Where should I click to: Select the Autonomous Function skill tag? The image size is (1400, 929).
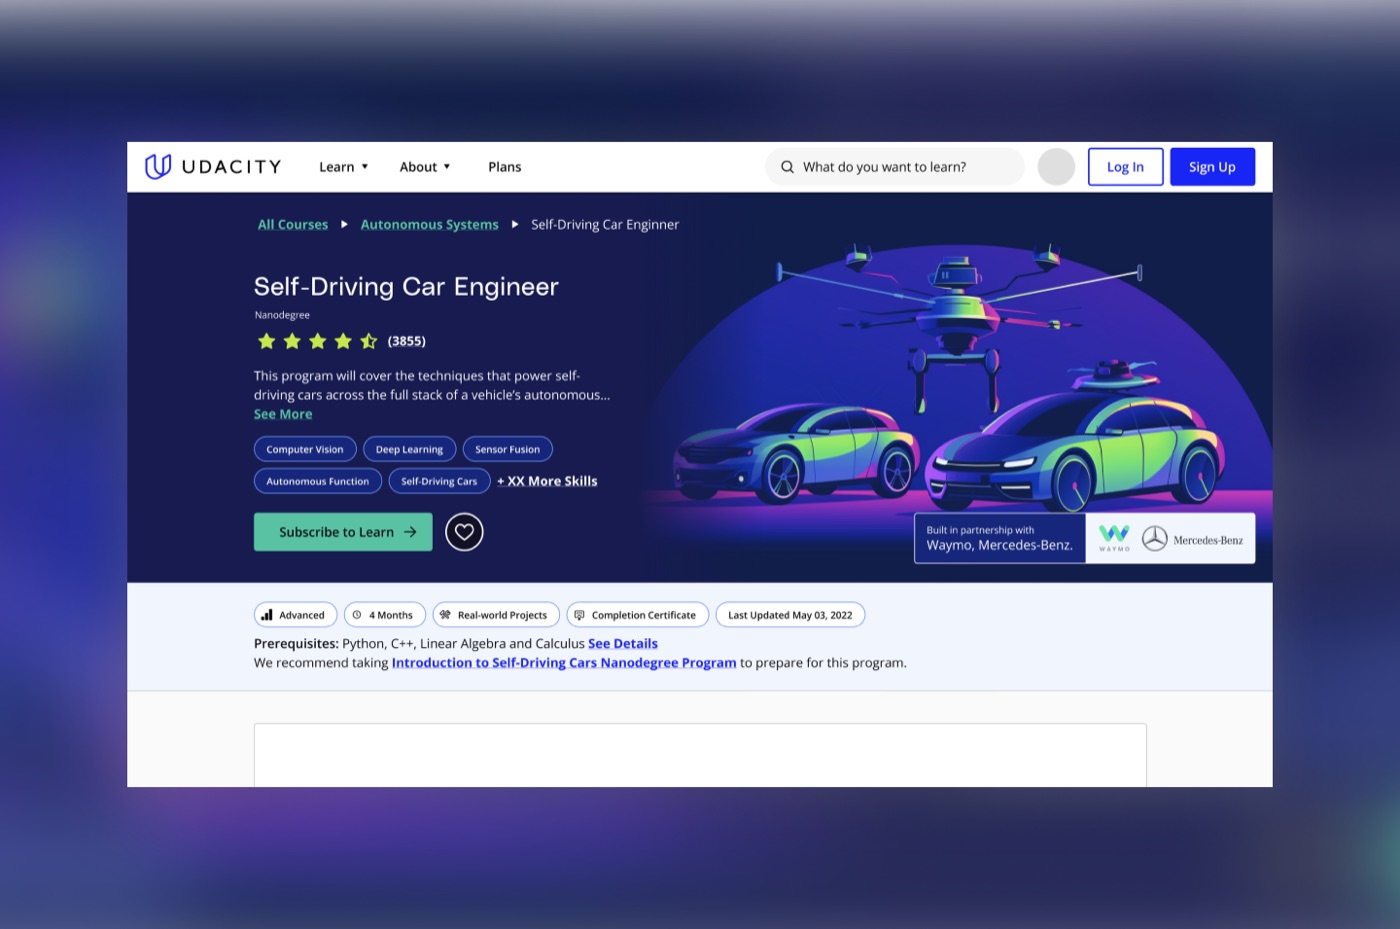click(318, 481)
